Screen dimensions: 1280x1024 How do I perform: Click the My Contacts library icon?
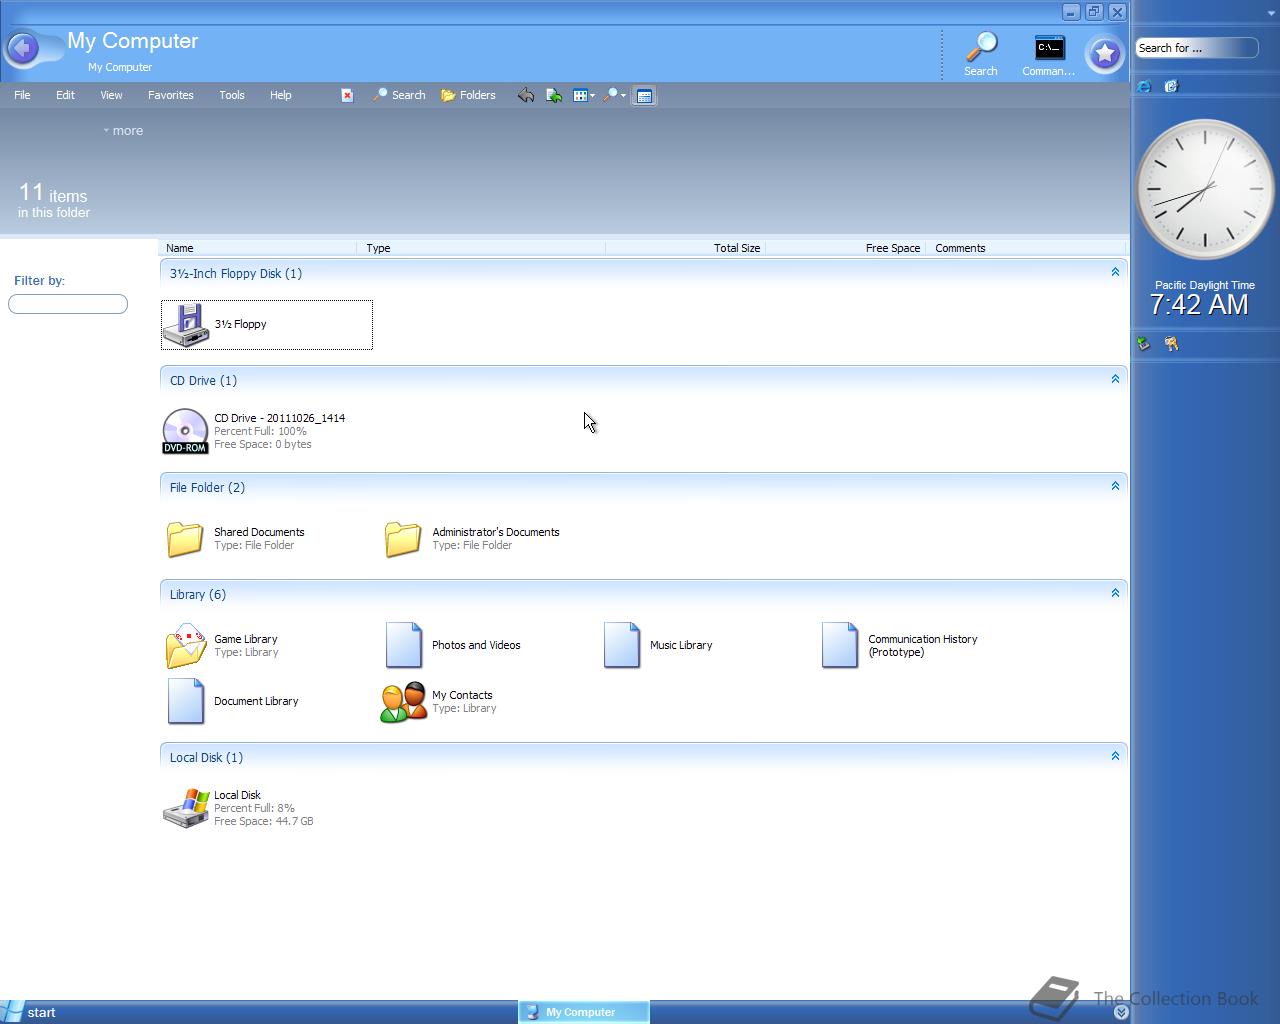pos(403,702)
